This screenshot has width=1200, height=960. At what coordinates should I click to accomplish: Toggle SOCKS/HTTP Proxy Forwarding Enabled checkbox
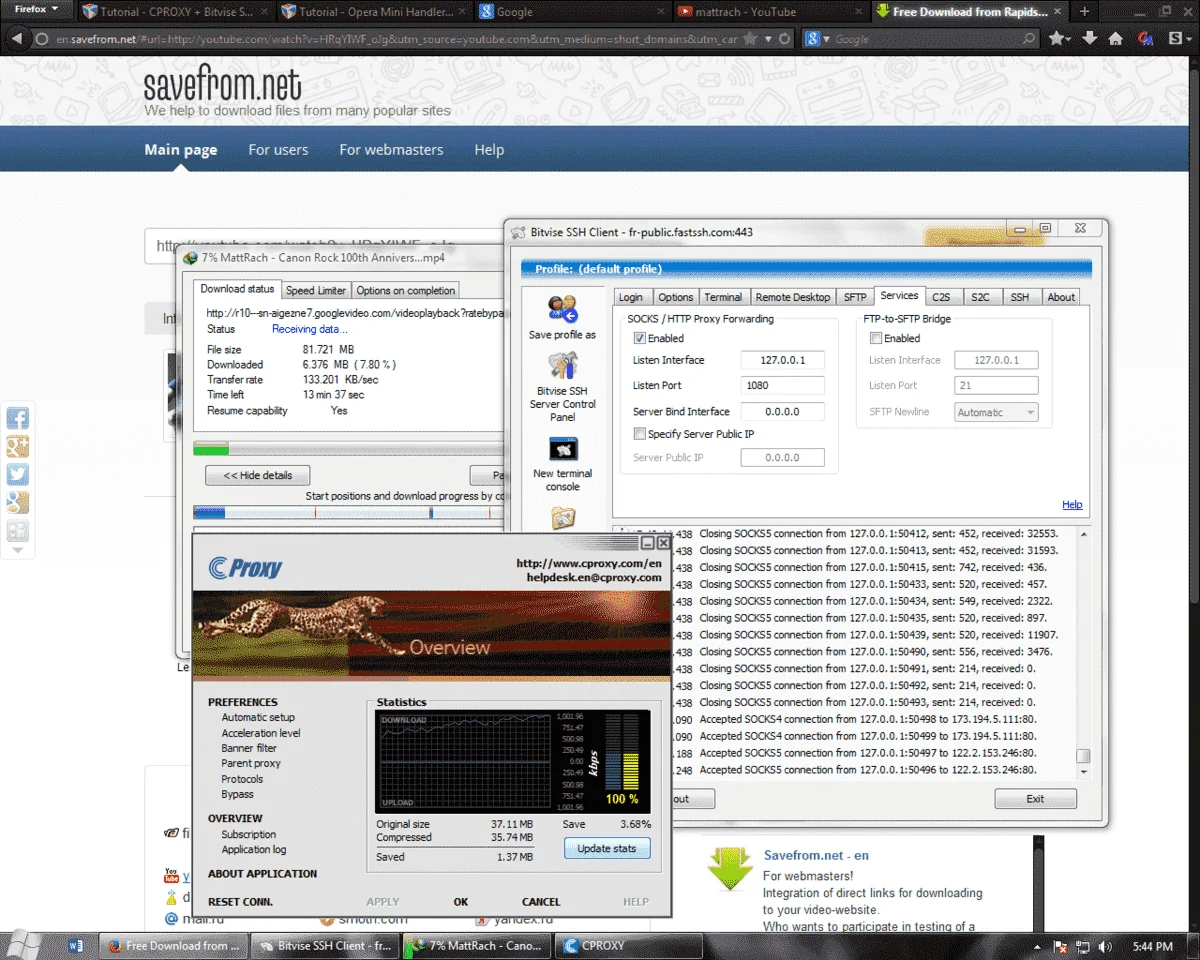coord(640,338)
